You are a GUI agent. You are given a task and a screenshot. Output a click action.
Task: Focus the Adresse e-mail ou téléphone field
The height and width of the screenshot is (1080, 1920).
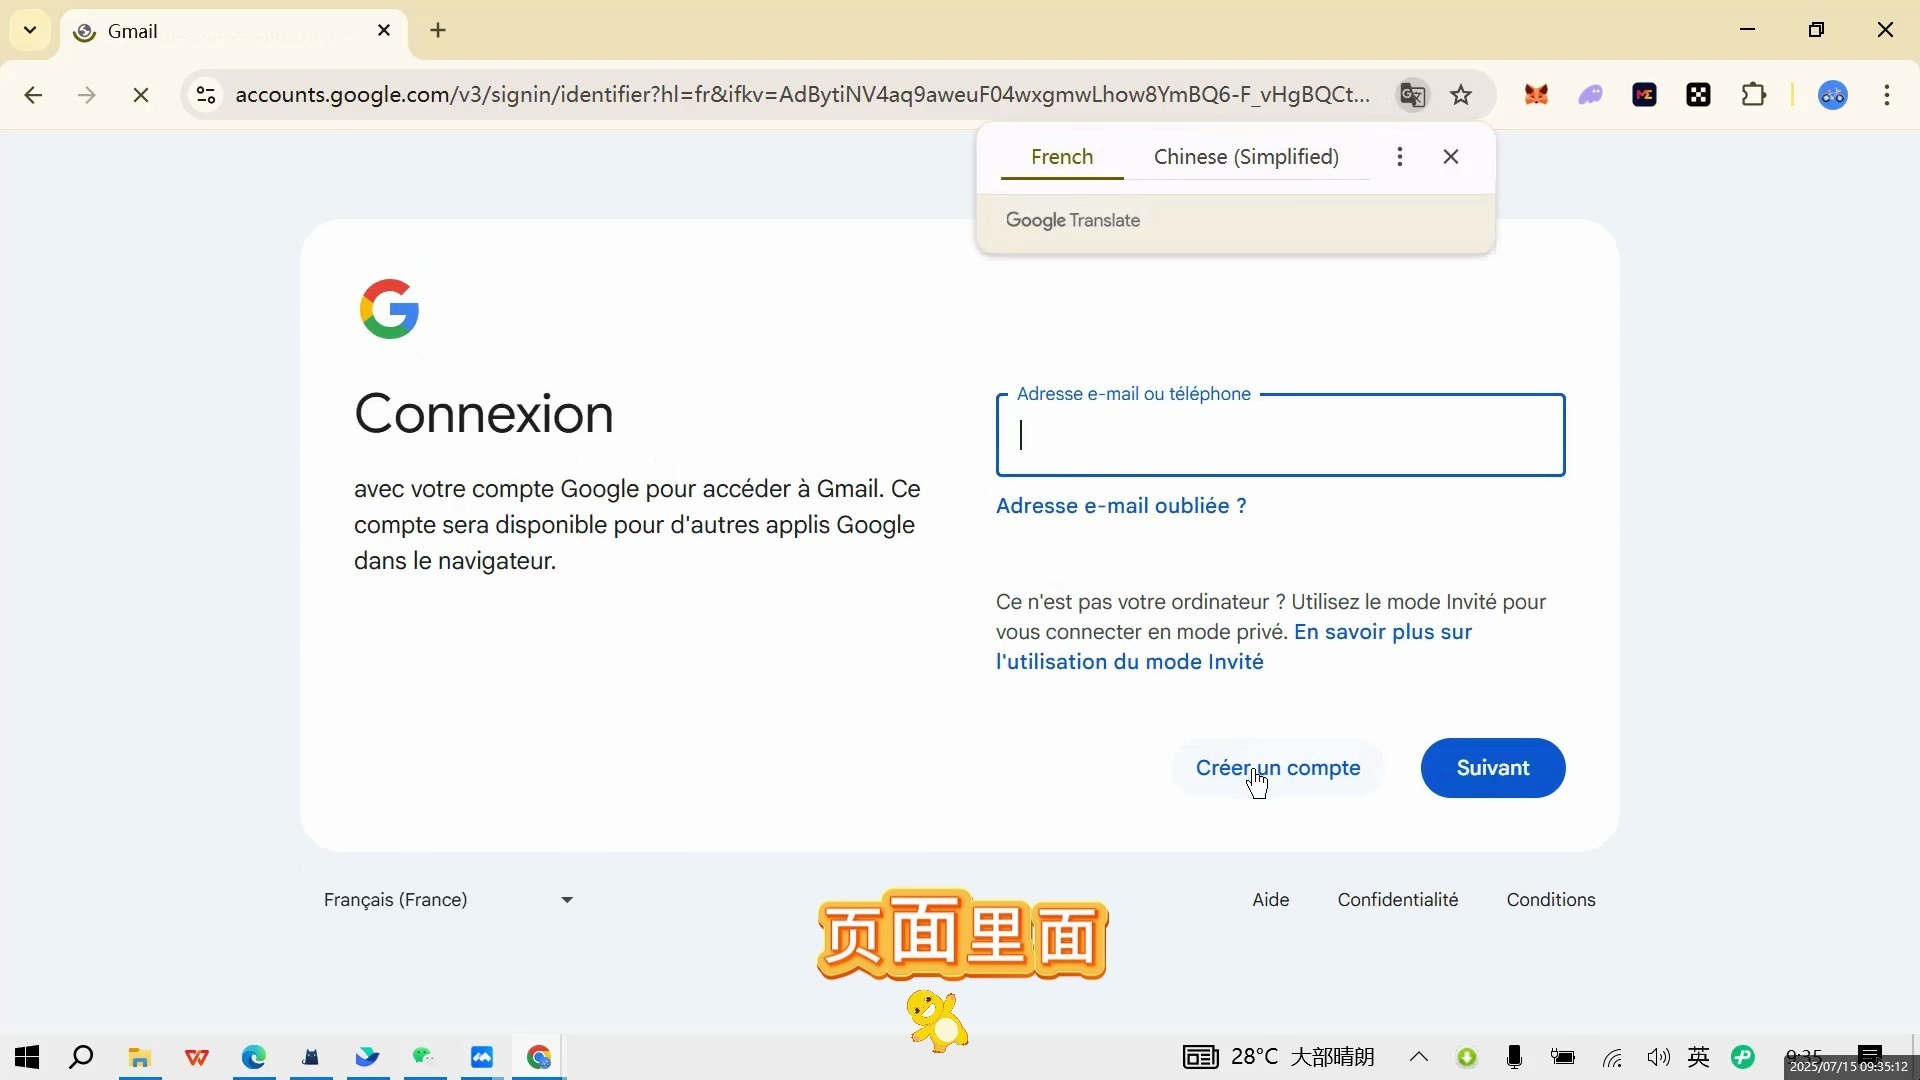point(1280,436)
